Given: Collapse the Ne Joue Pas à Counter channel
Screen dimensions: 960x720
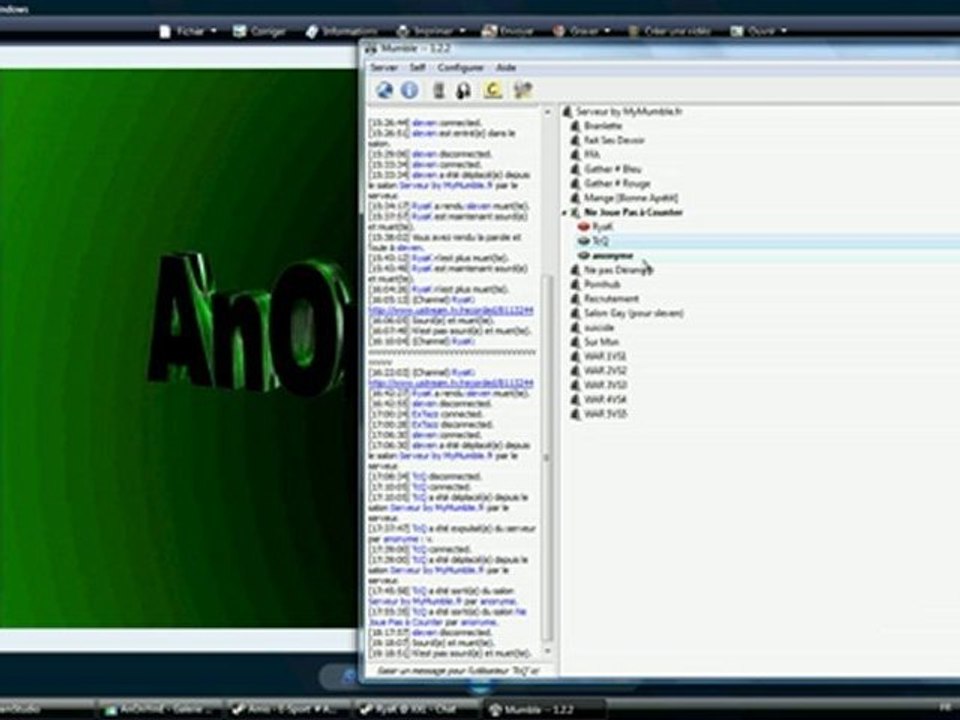Looking at the screenshot, I should [564, 212].
